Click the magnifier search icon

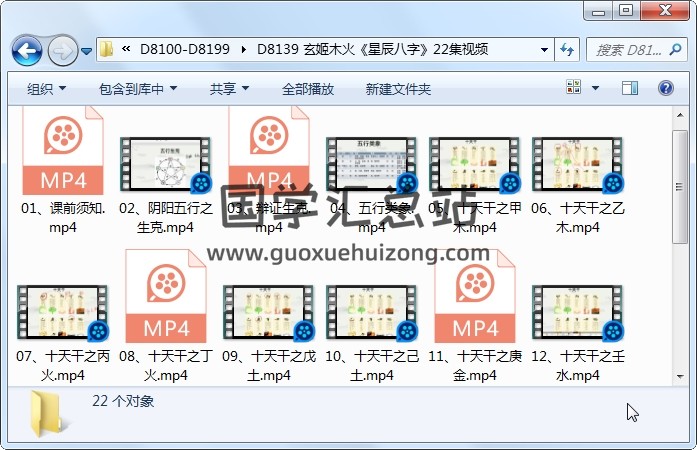click(676, 49)
